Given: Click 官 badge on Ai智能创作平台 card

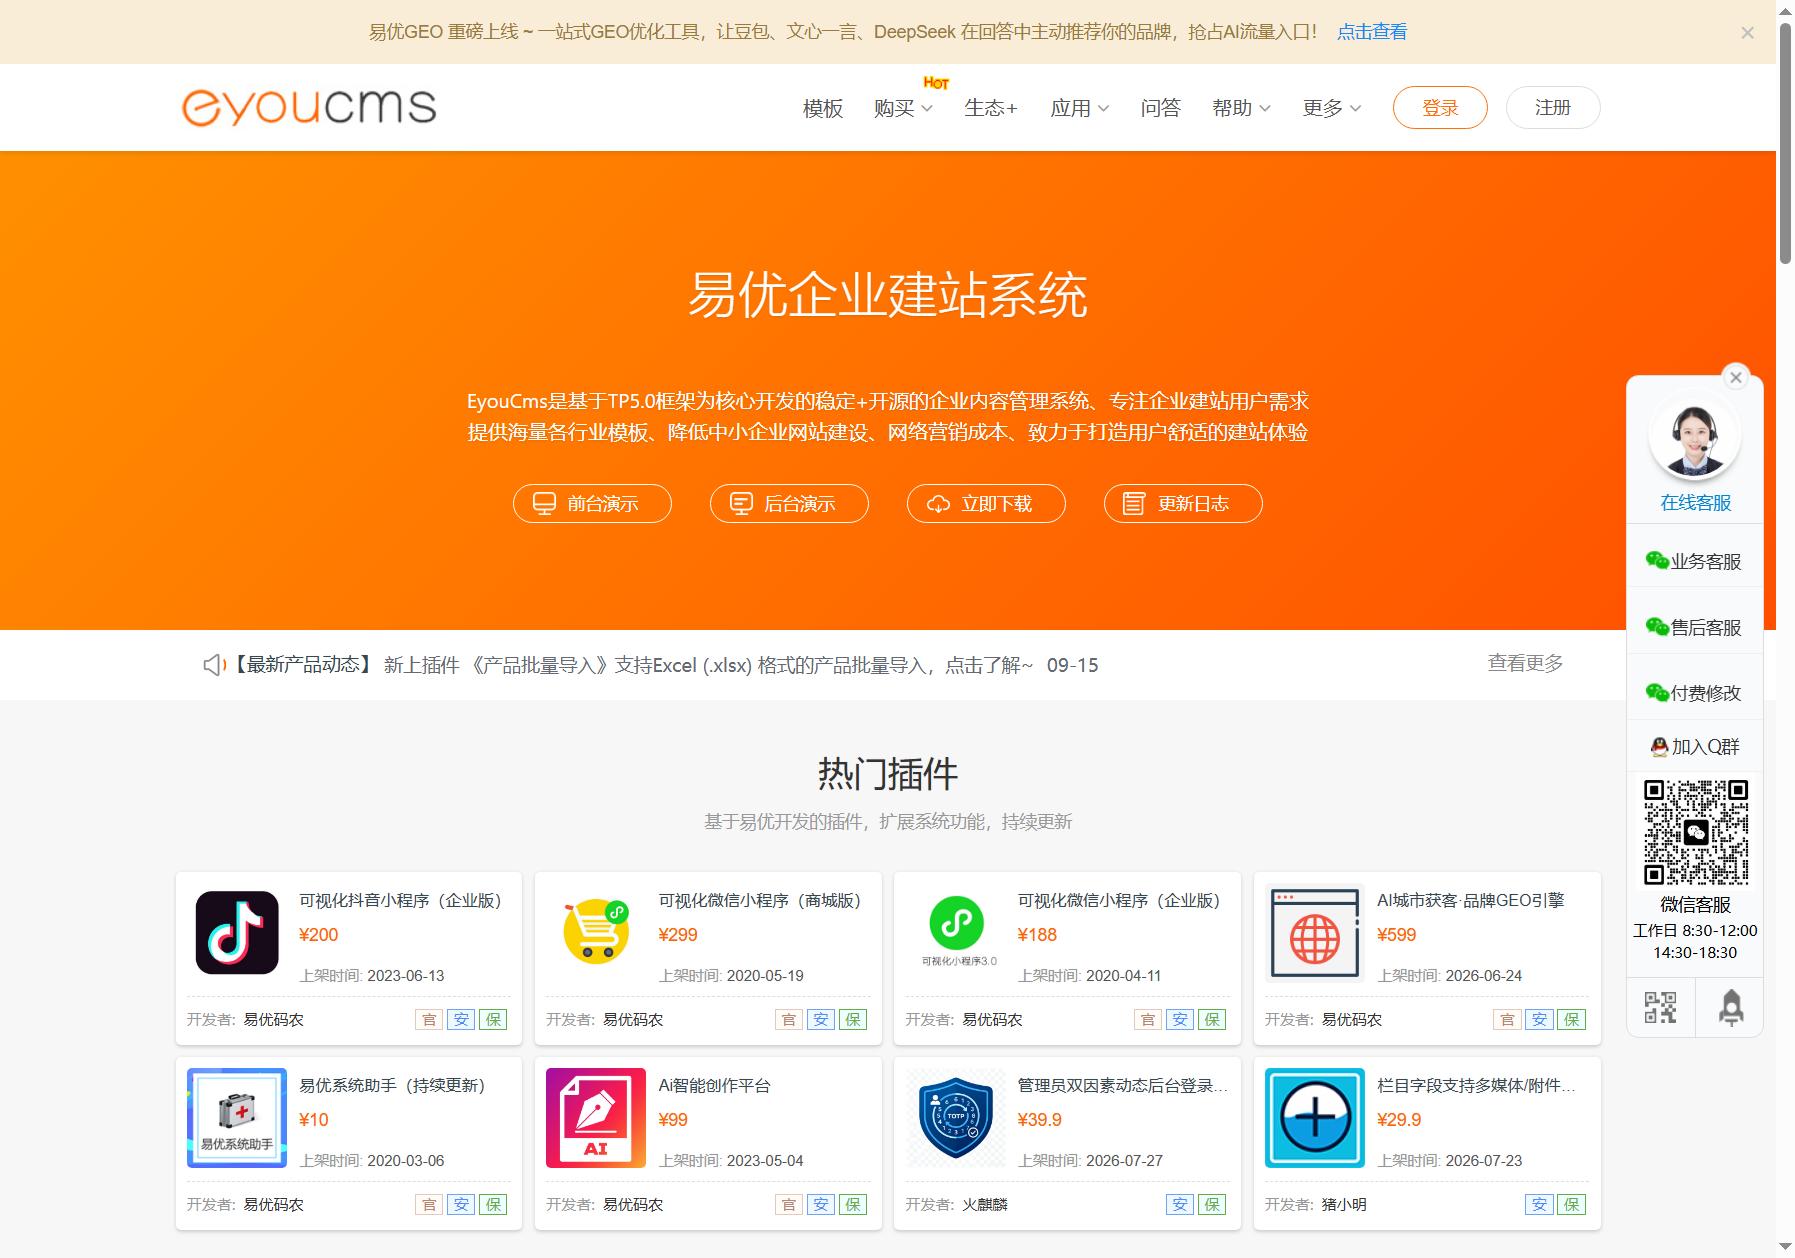Looking at the screenshot, I should tap(789, 1205).
